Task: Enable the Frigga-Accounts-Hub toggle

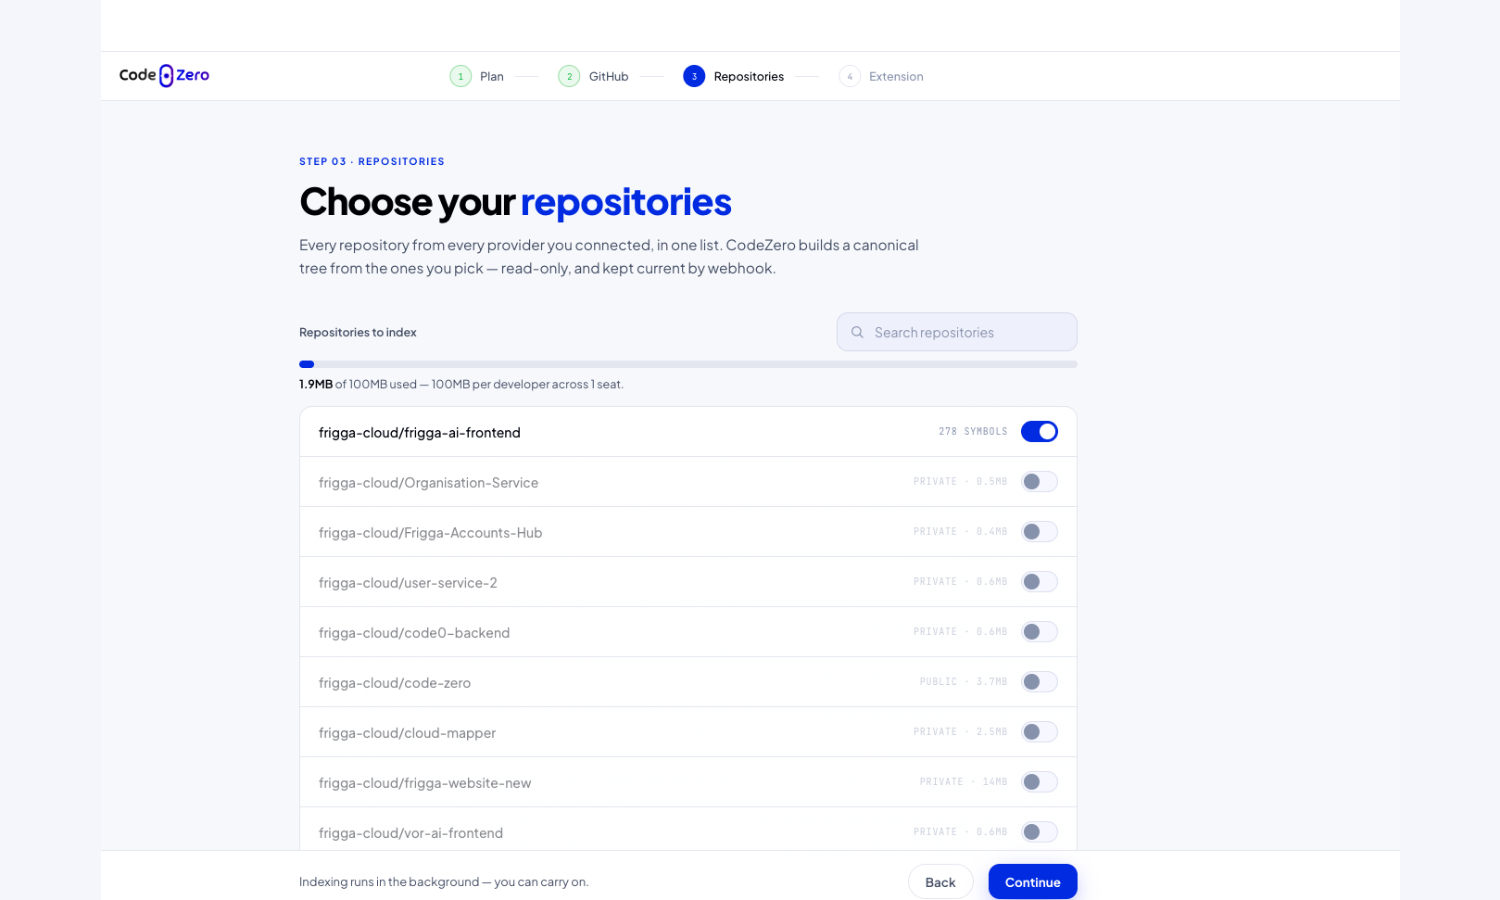Action: [x=1039, y=532]
